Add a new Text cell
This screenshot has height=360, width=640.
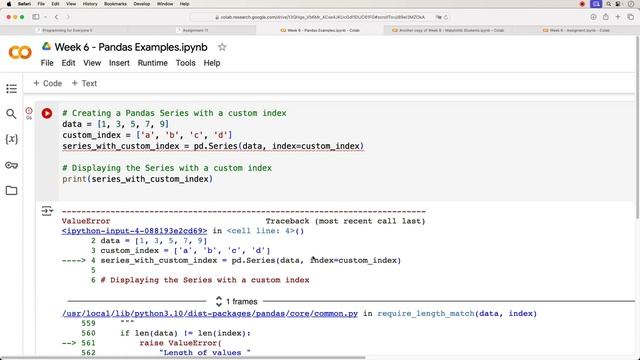(84, 83)
